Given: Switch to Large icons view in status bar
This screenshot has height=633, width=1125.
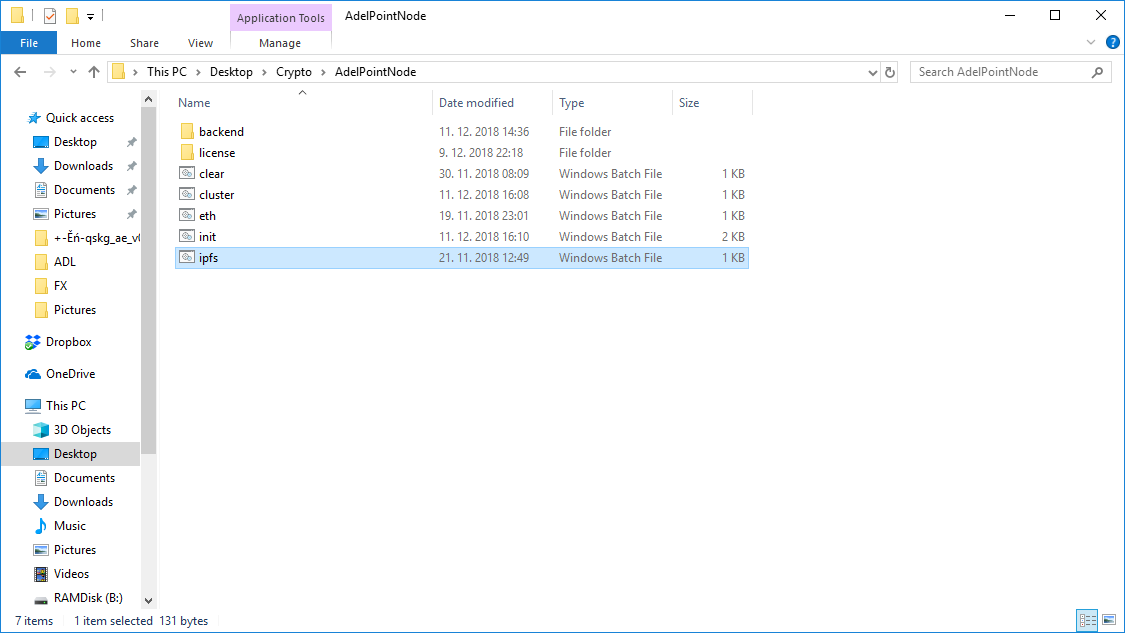Looking at the screenshot, I should [x=1109, y=620].
